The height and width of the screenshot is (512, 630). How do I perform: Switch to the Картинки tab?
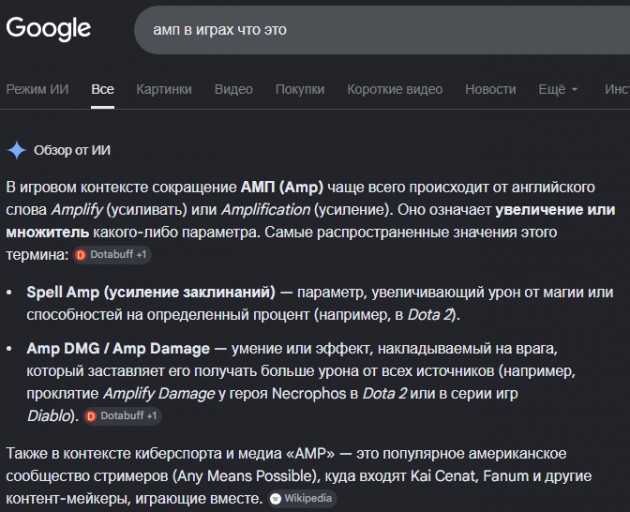point(164,89)
